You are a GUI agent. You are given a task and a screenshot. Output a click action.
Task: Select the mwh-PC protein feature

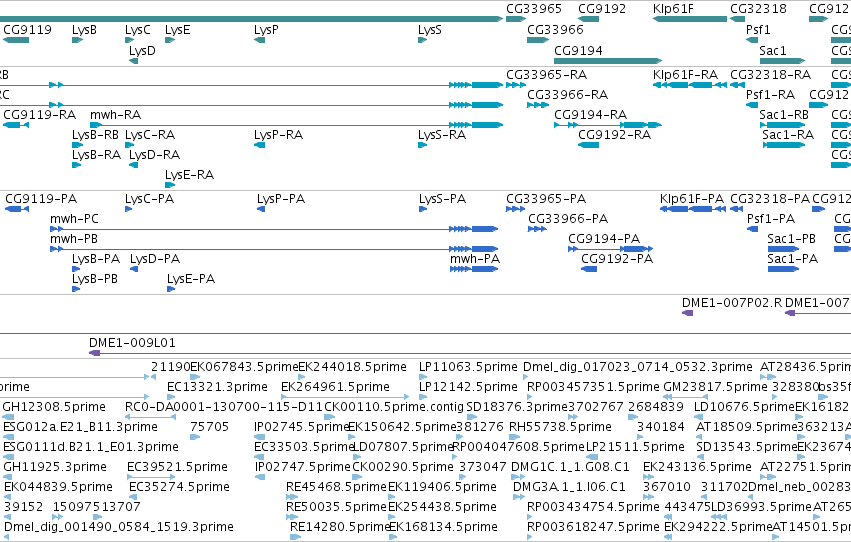pyautogui.click(x=274, y=229)
